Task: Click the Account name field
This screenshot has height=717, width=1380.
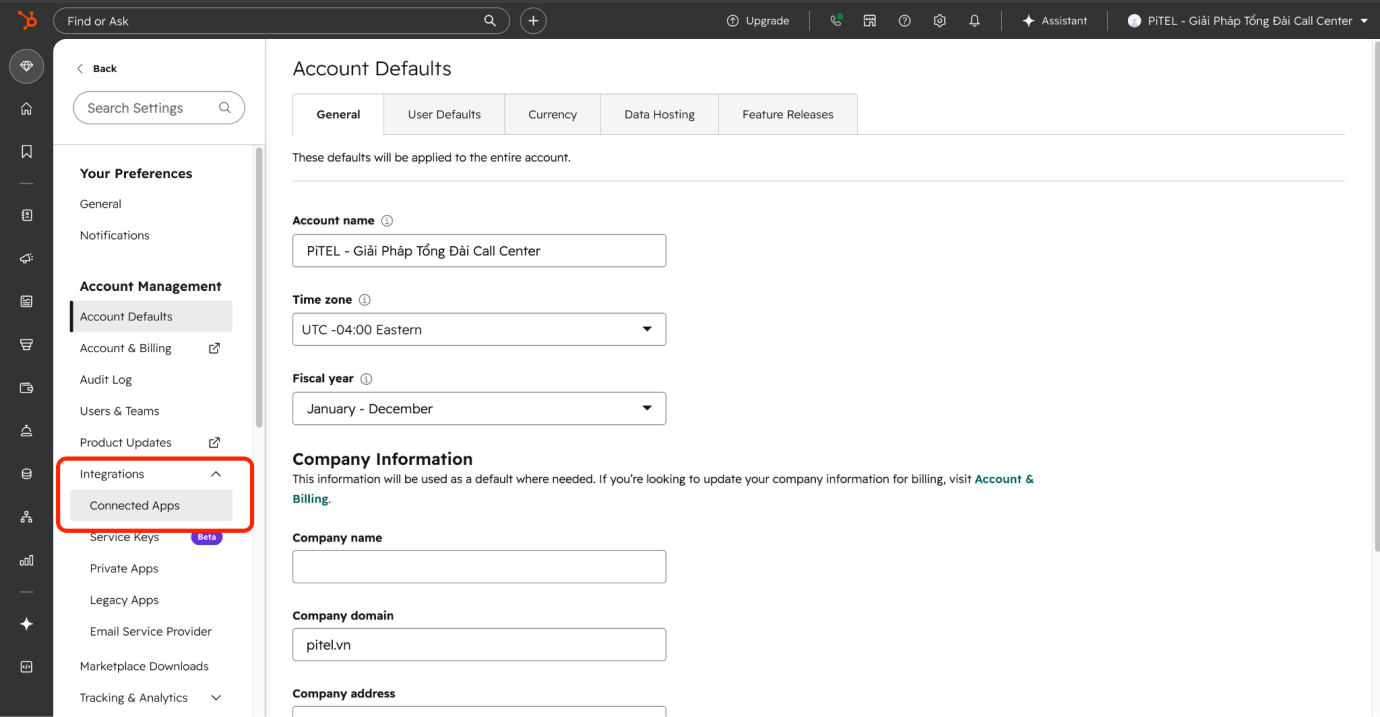Action: tap(479, 250)
